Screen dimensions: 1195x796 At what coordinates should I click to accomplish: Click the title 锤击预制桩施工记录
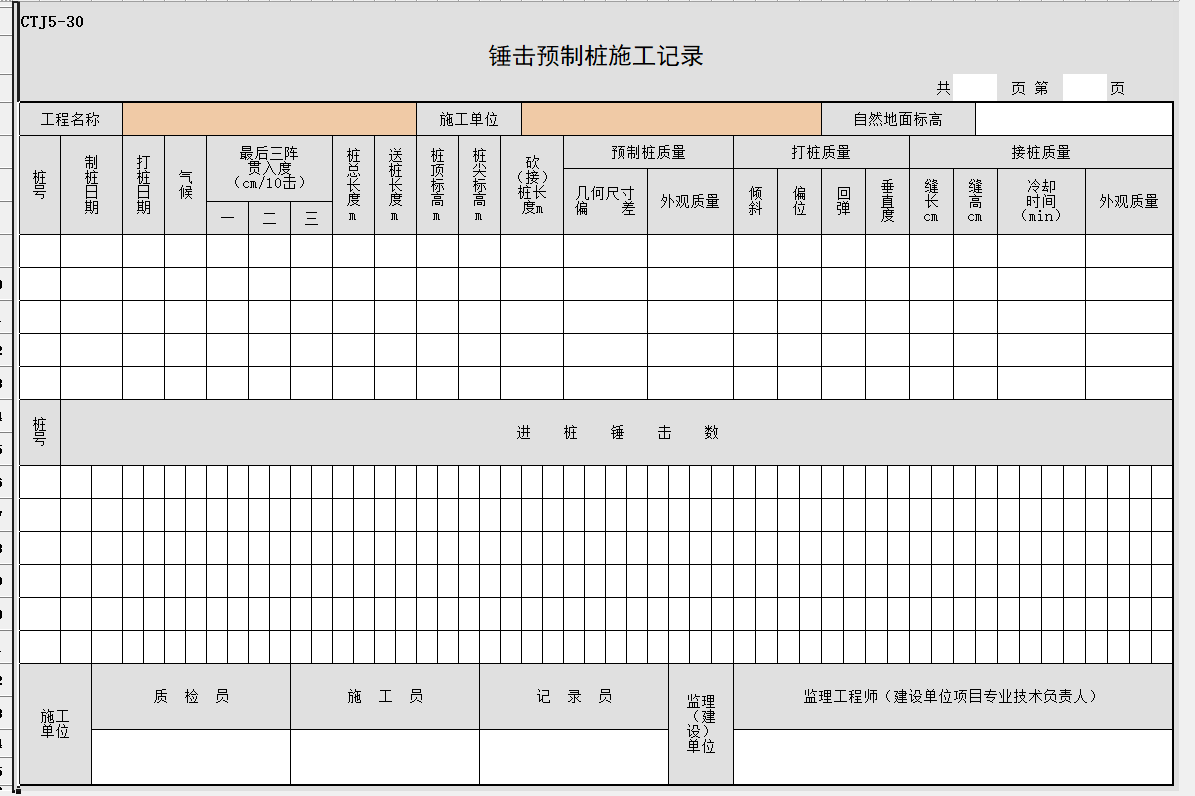tap(596, 56)
